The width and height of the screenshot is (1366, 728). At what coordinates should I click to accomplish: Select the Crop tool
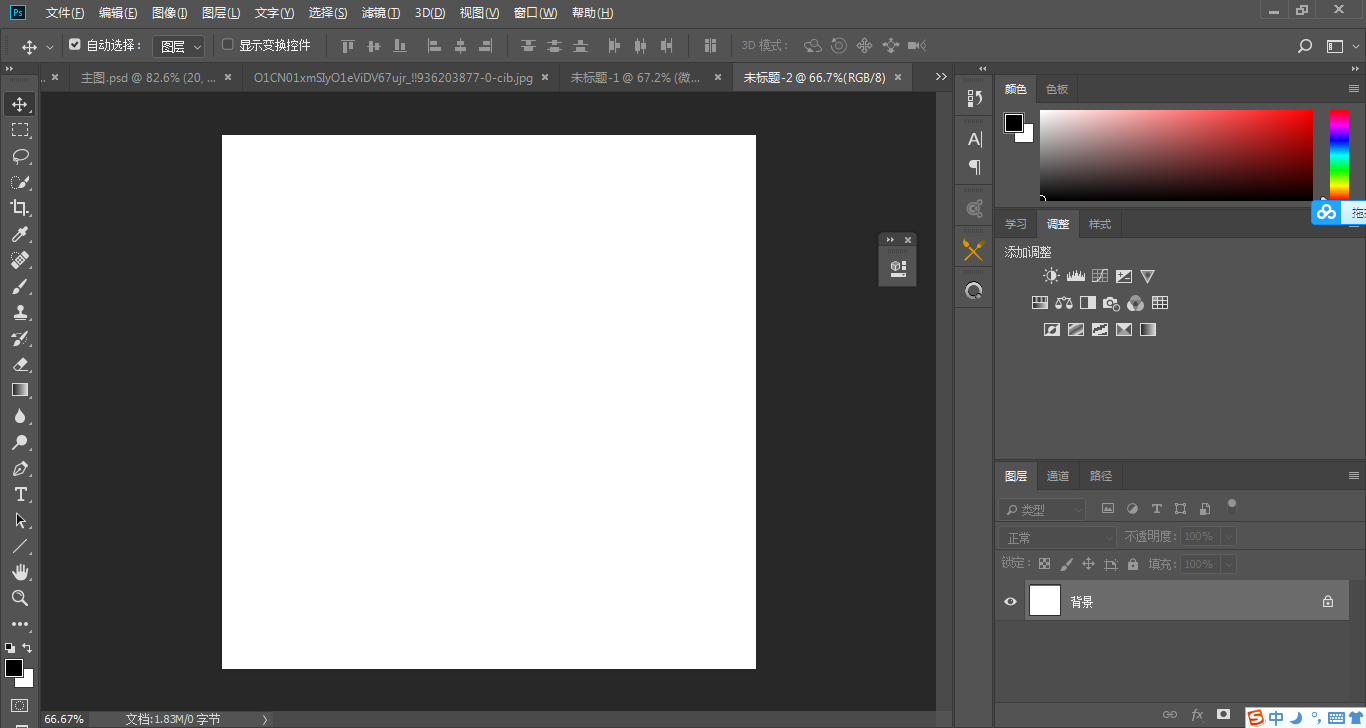point(20,208)
